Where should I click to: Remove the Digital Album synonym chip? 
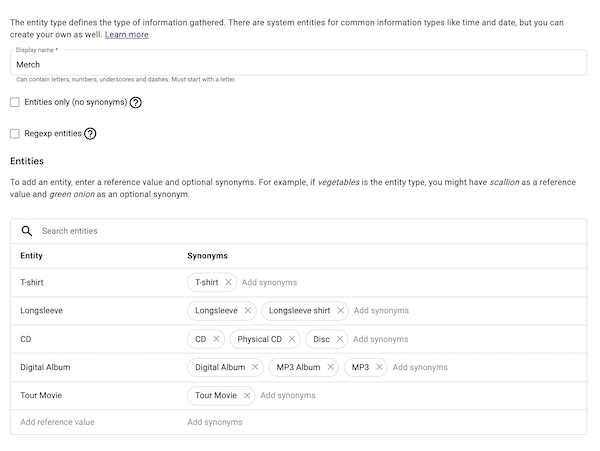(255, 367)
